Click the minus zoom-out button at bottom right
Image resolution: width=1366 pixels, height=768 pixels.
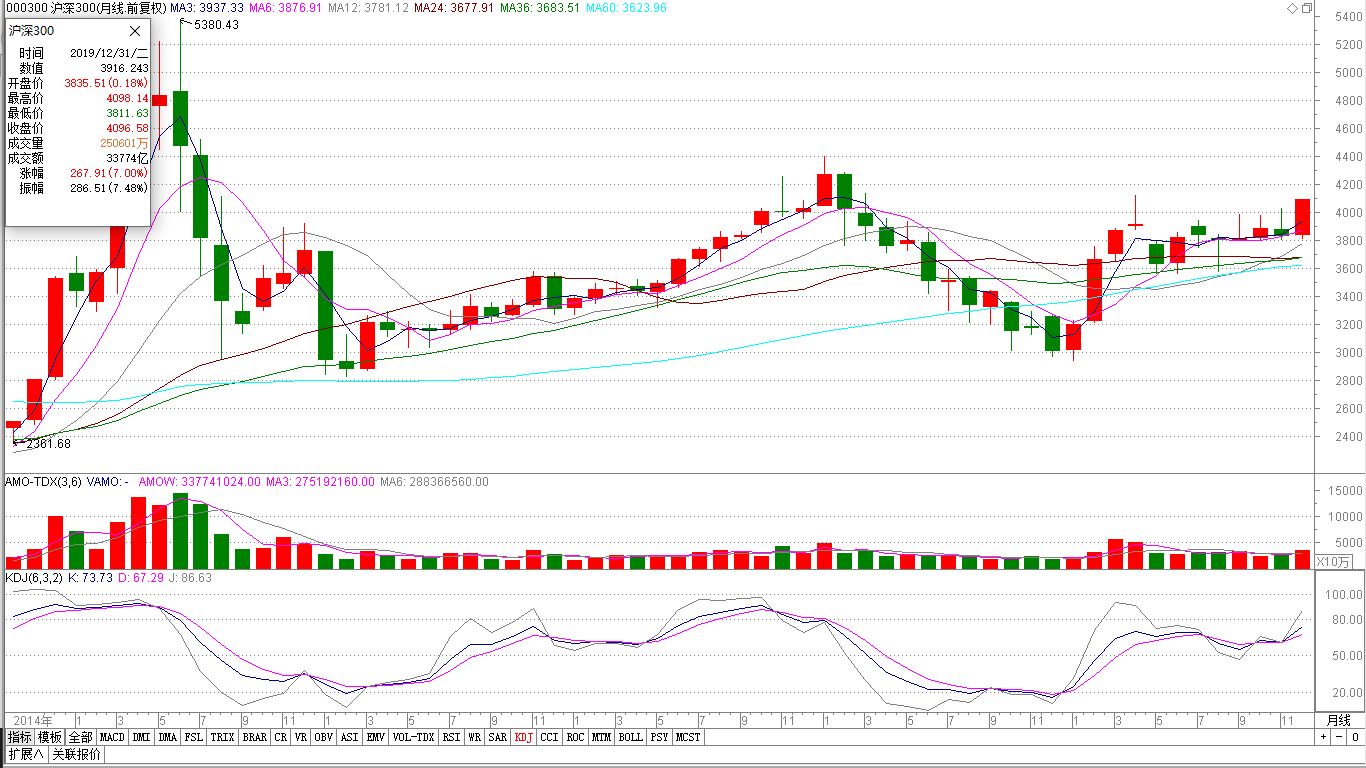[1338, 737]
